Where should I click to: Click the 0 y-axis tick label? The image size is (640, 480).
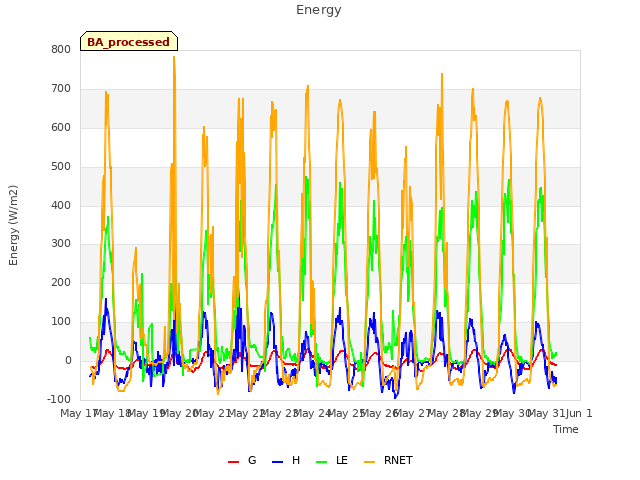click(68, 361)
